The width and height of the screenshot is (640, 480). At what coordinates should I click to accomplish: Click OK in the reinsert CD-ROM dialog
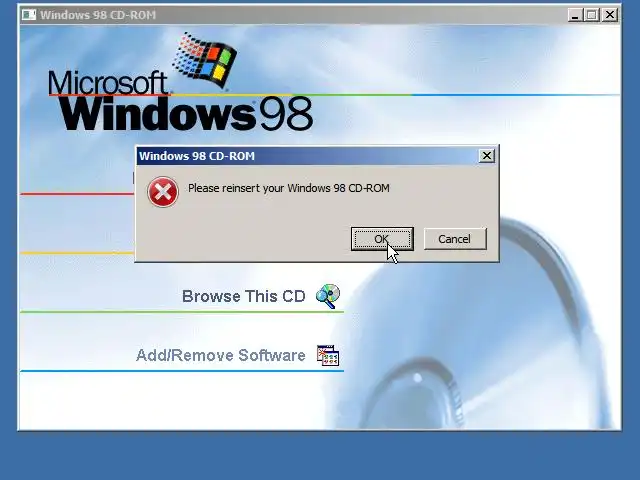(382, 239)
